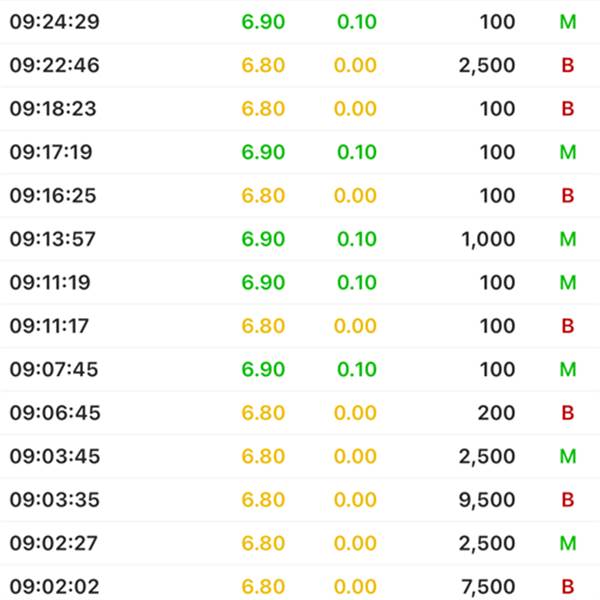Click the M marker at 09:11:19
Image resolution: width=600 pixels, height=600 pixels.
coord(567,282)
